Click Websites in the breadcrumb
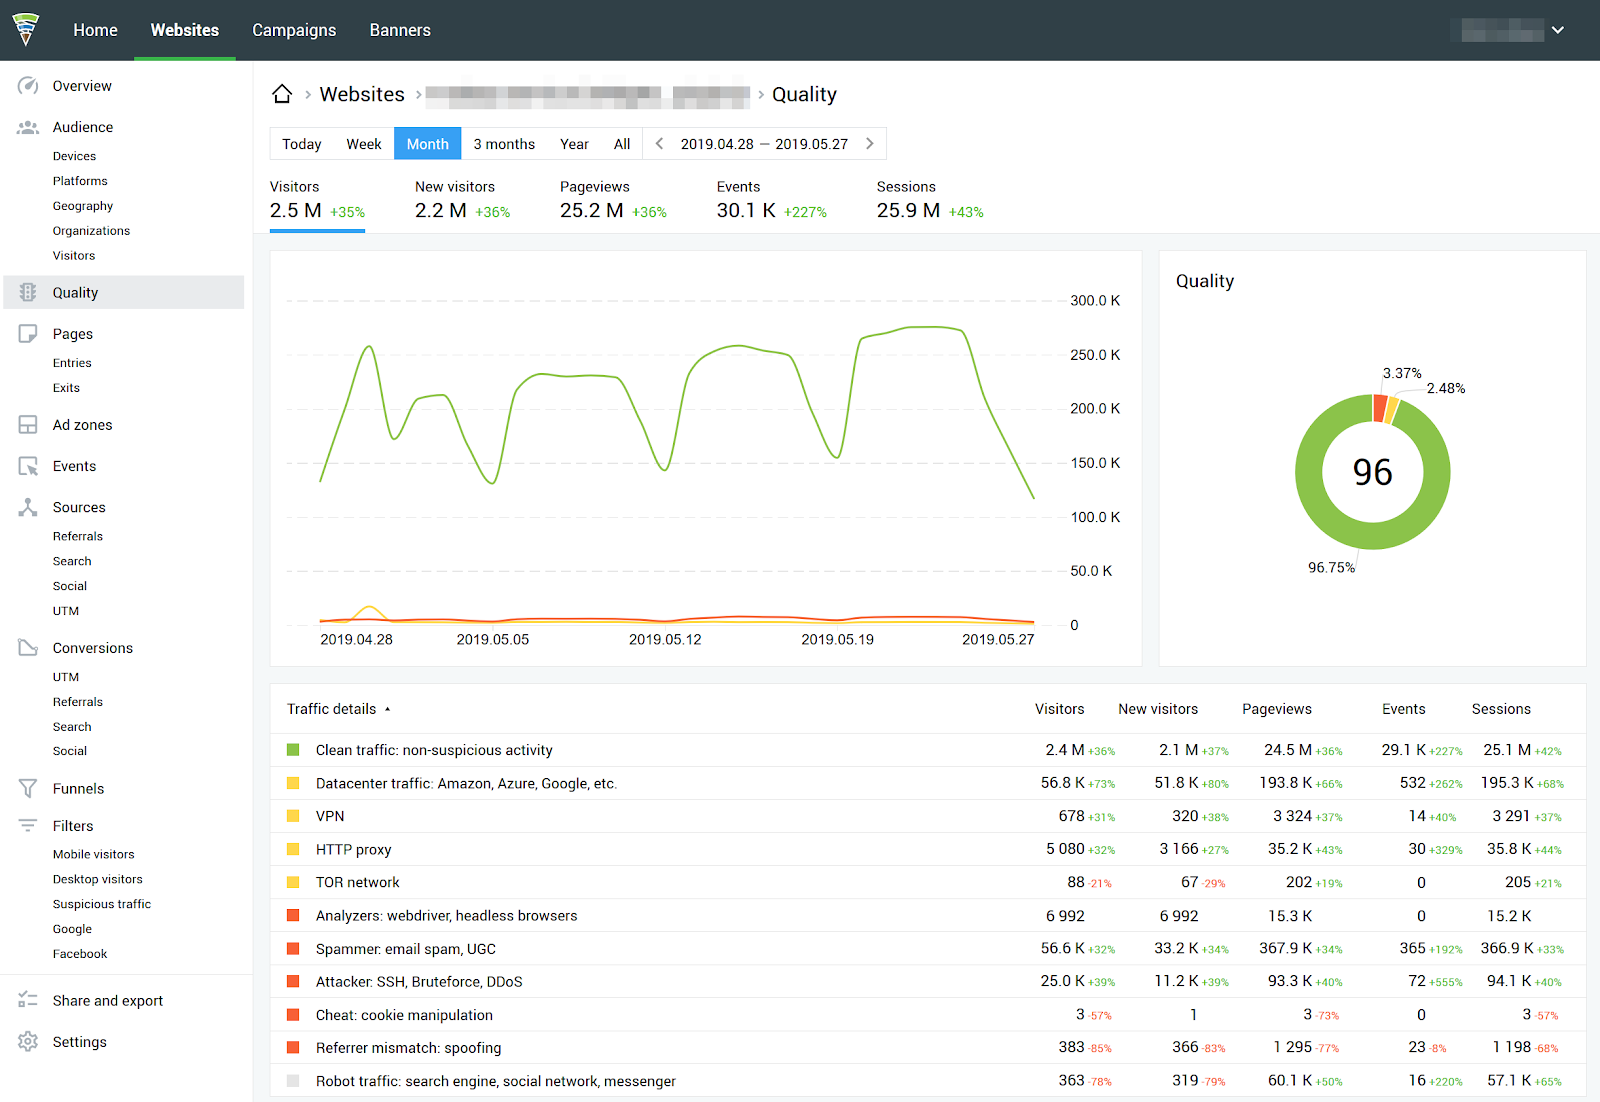The height and width of the screenshot is (1102, 1600). tap(362, 94)
